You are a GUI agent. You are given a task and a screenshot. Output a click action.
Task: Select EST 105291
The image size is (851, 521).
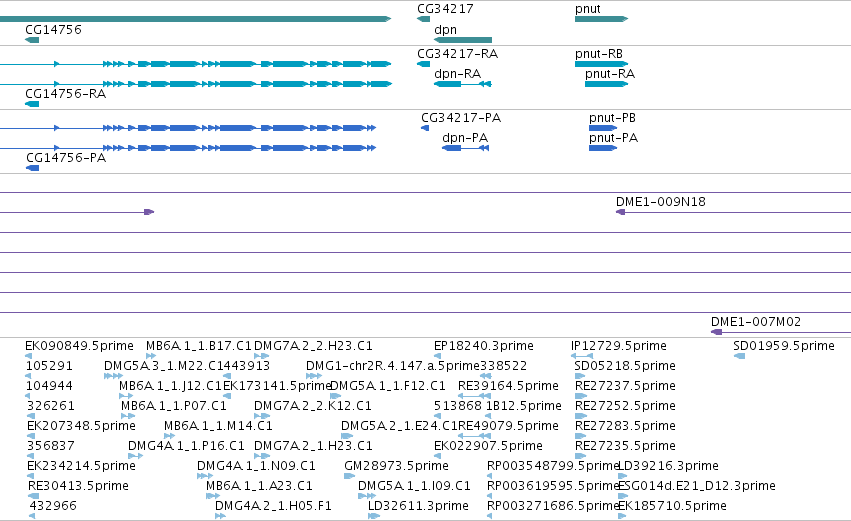(x=49, y=366)
